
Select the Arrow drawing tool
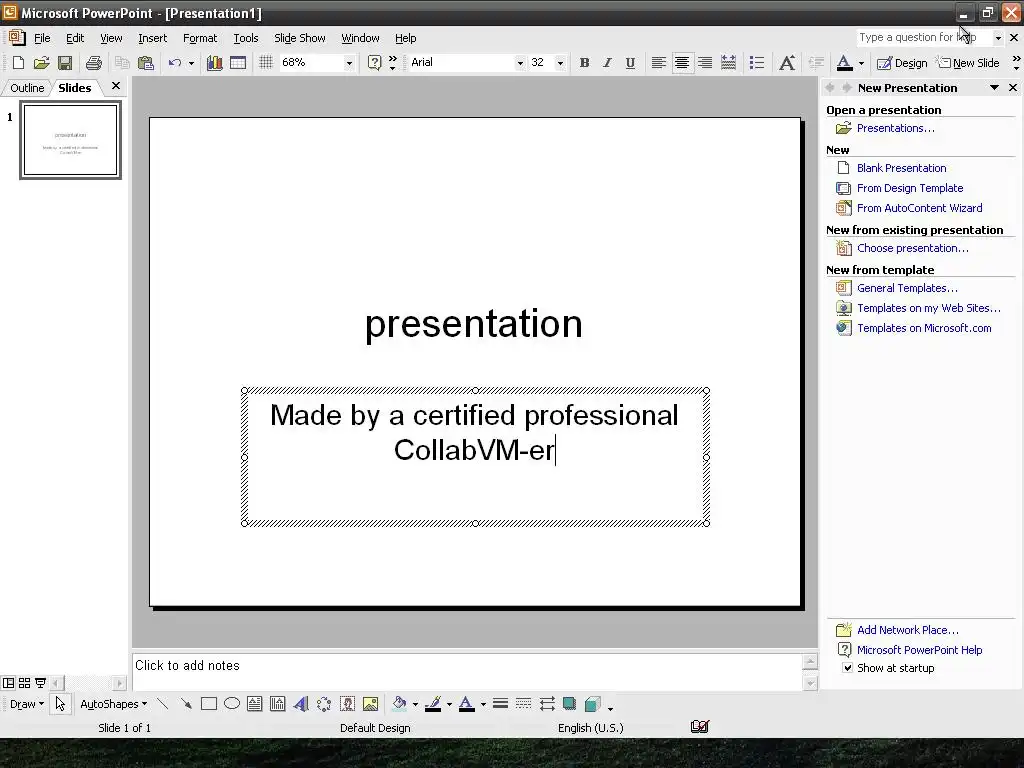coord(186,703)
